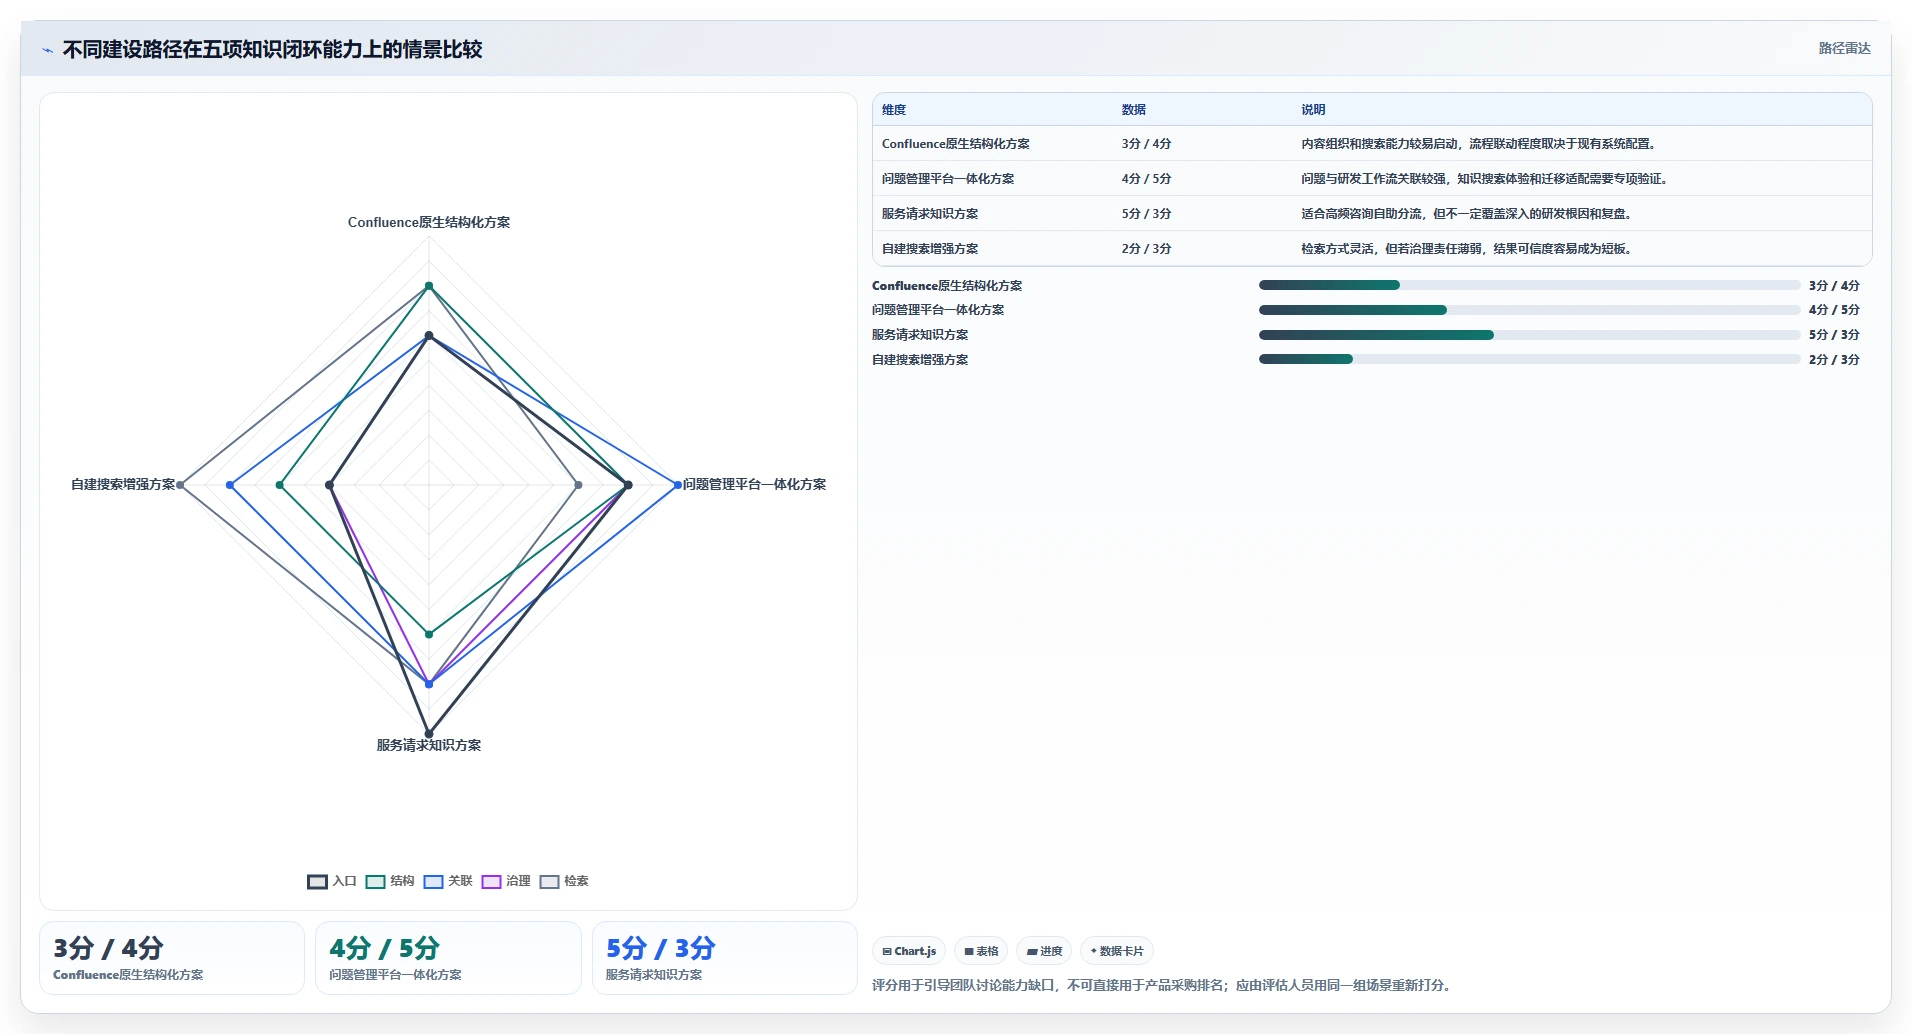Click the dark 入口 point on 服务请求知识方案 axis
Viewport: 1912px width, 1034px height.
coord(429,733)
